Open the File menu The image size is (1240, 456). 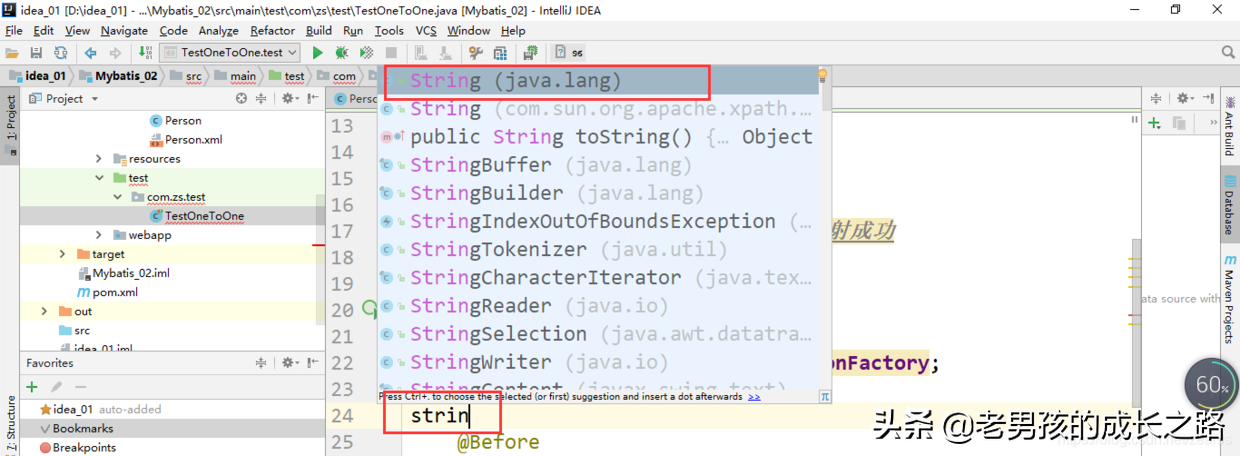coord(13,31)
